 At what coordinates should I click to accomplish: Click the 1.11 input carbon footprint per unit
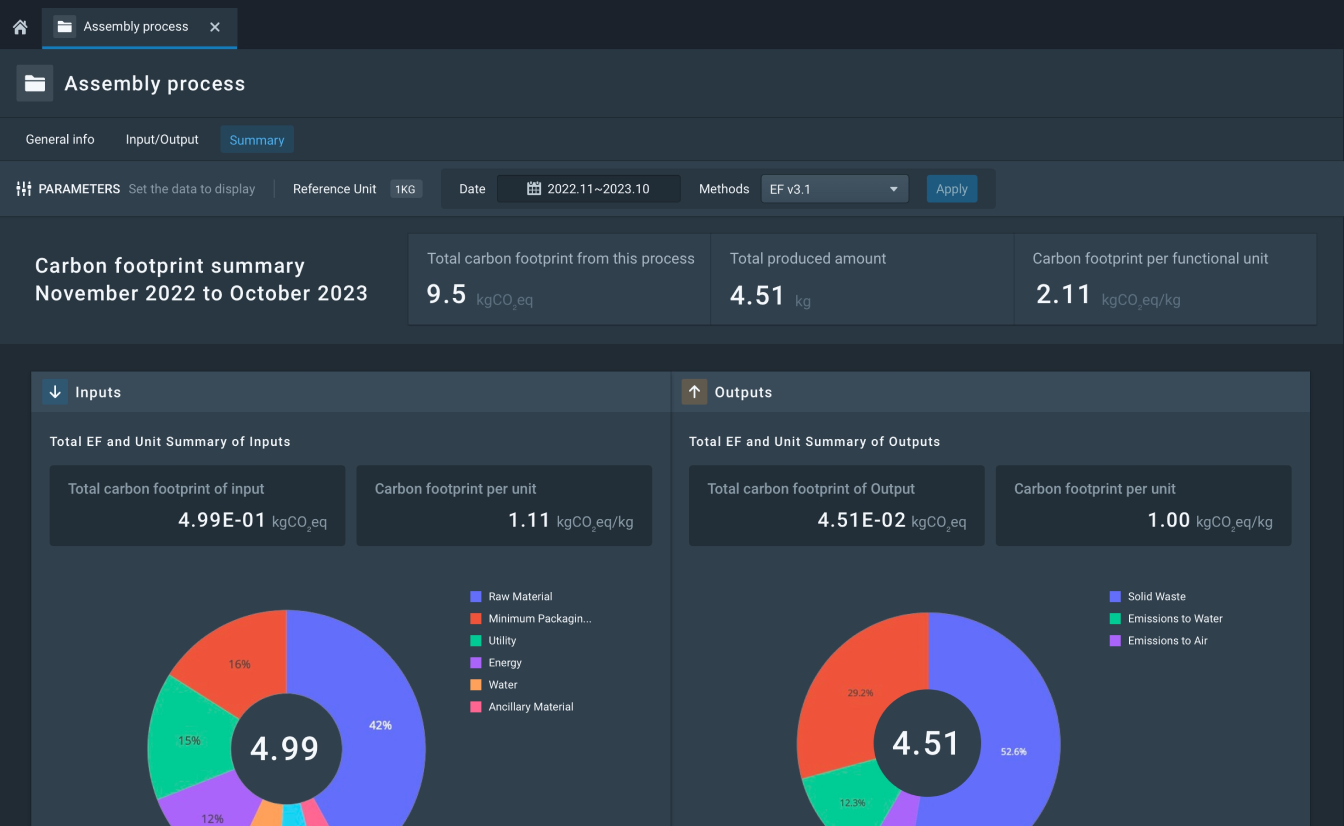[x=529, y=519]
